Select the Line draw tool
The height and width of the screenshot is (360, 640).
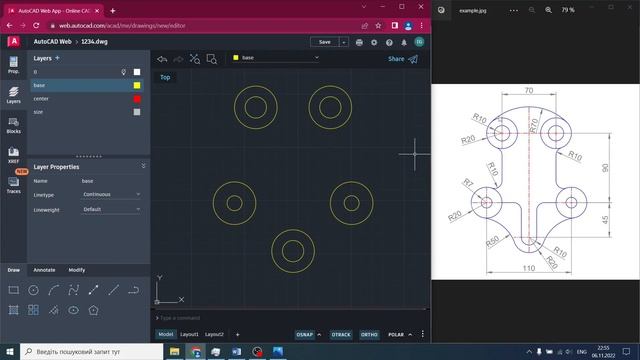(113, 290)
